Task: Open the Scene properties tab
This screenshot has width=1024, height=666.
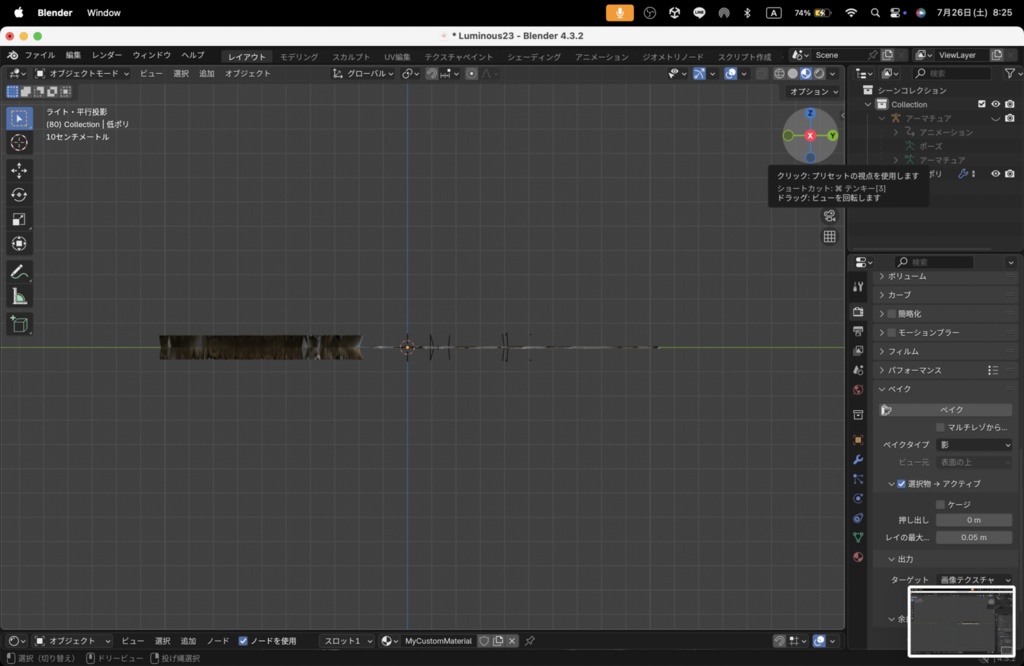Action: 858,370
